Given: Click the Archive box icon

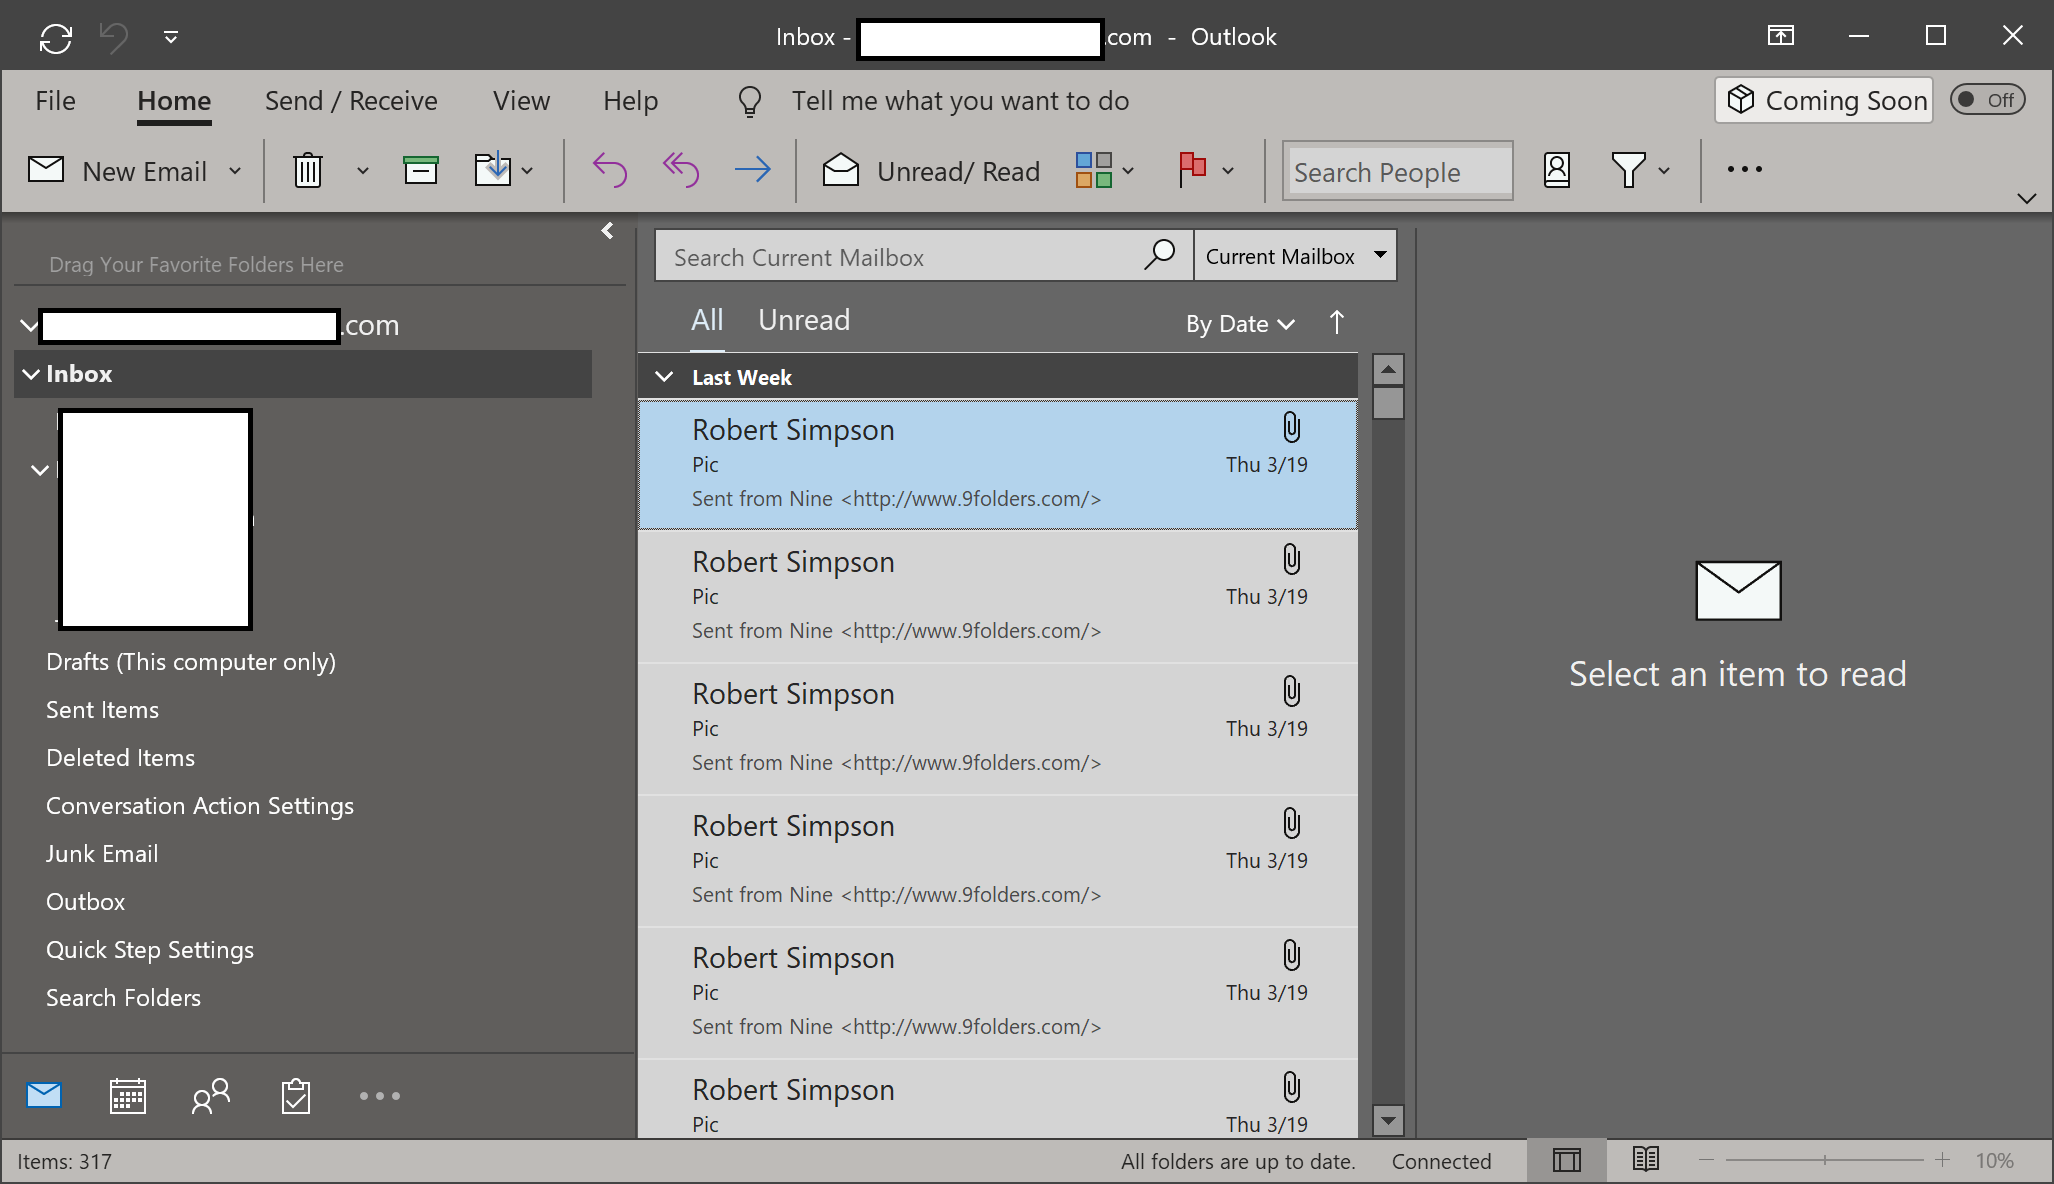Looking at the screenshot, I should point(420,171).
